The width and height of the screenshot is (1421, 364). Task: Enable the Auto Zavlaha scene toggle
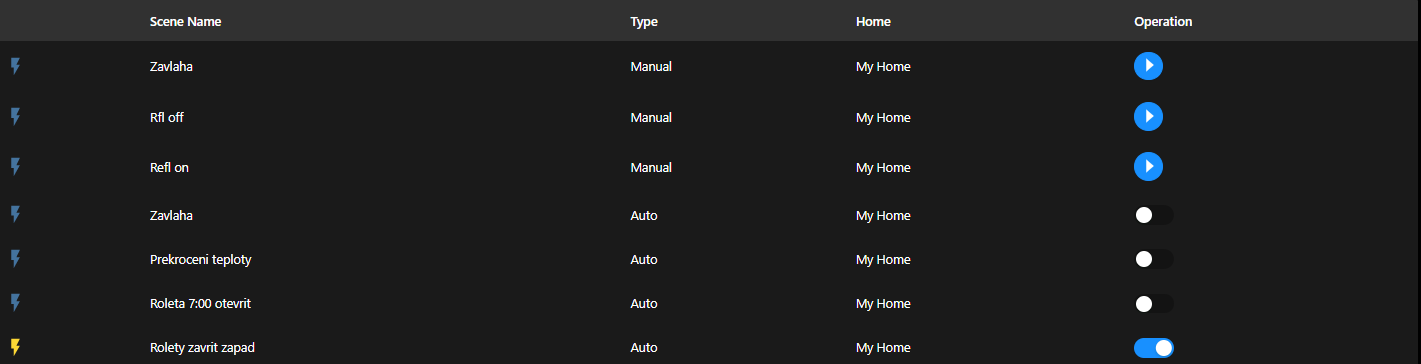point(1154,215)
